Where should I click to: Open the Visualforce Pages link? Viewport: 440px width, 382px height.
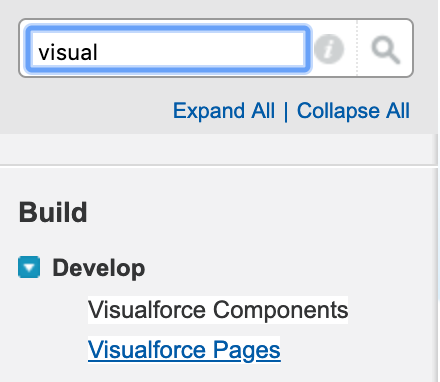coord(184,349)
